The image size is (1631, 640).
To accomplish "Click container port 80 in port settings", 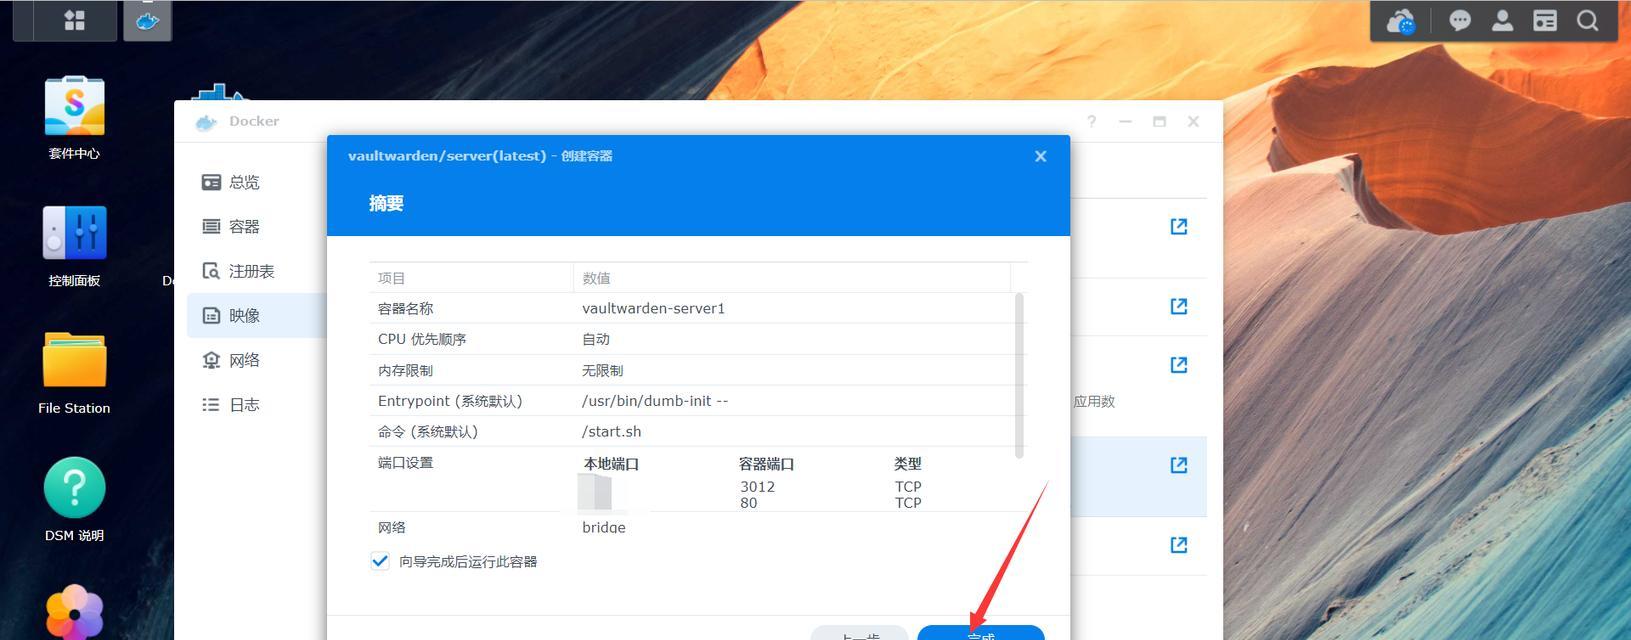I will pos(749,503).
